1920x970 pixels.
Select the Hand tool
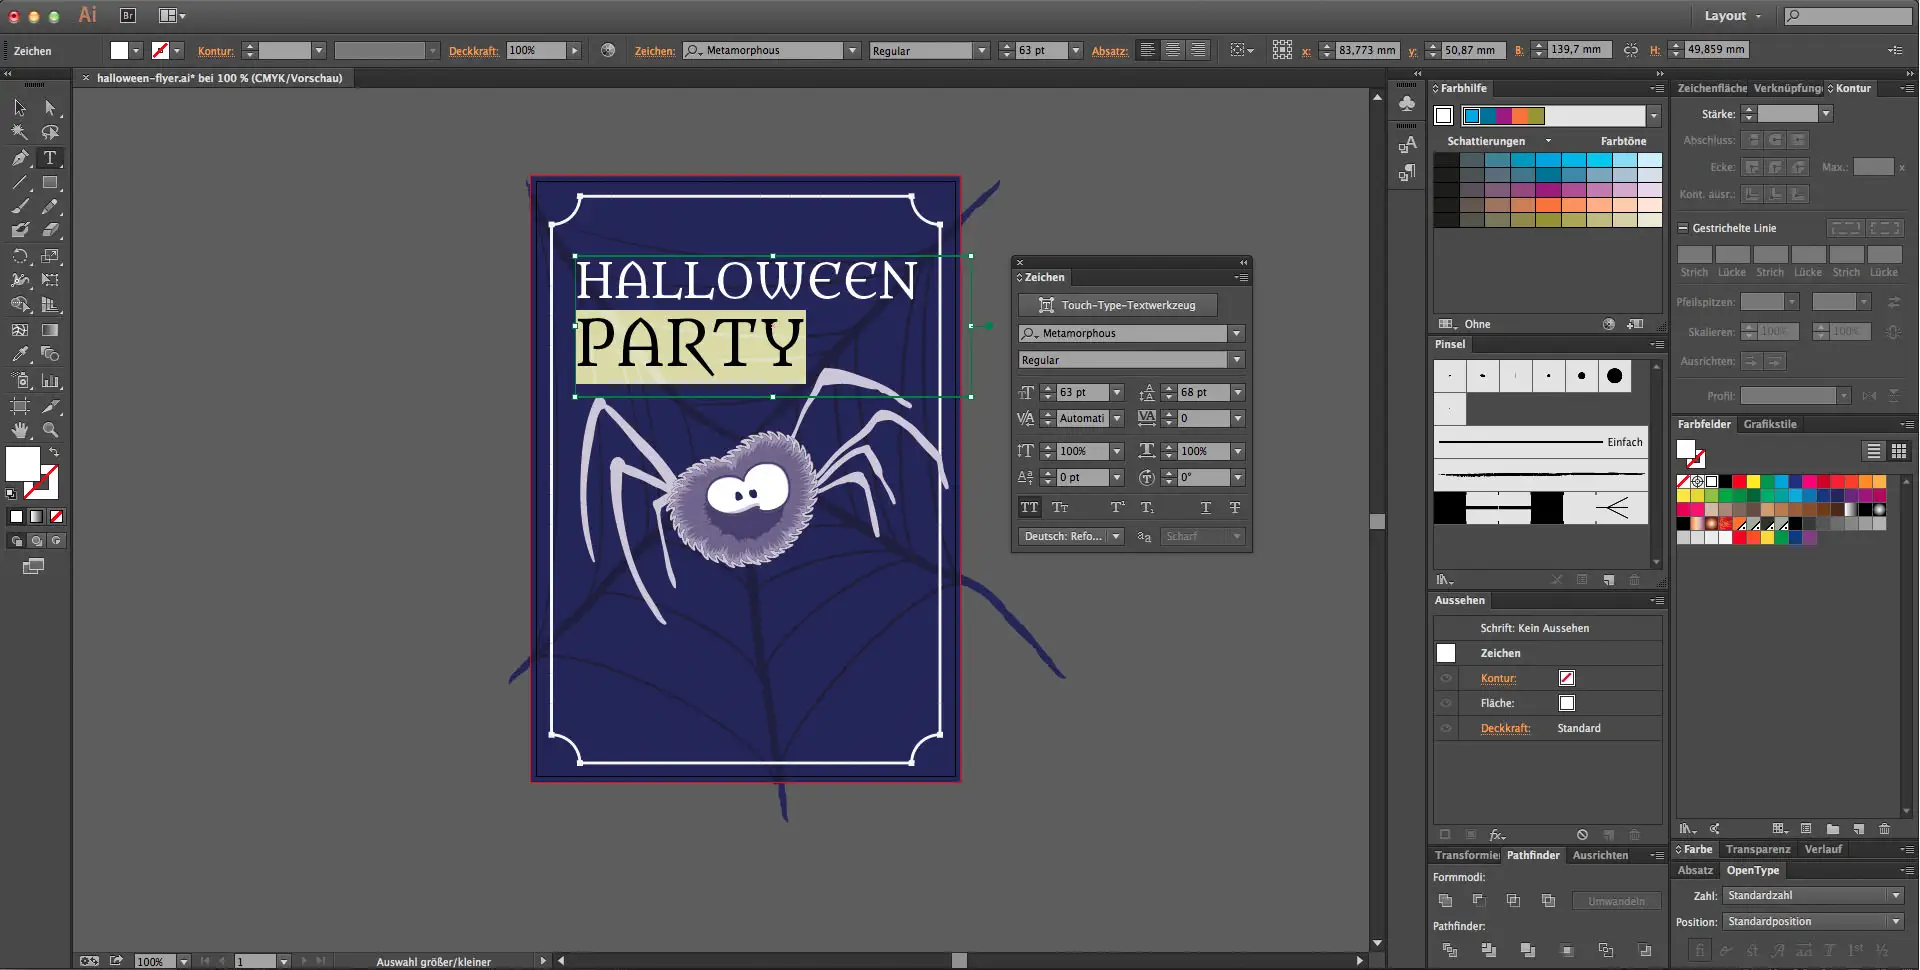[19, 429]
